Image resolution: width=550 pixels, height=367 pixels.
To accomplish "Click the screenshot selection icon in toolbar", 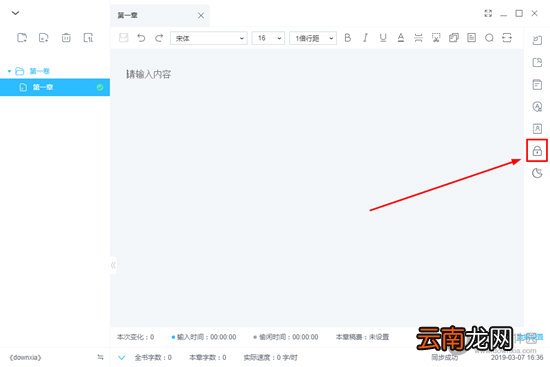I will point(436,38).
